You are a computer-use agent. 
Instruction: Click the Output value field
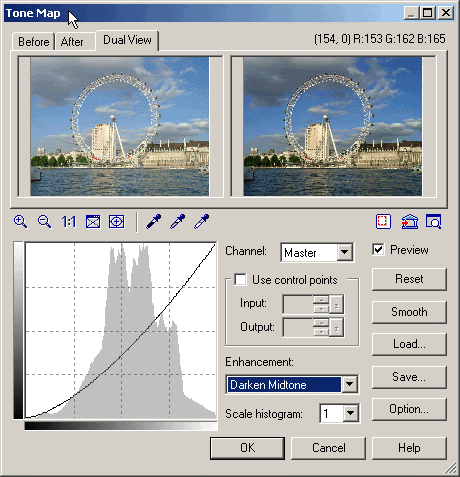[298, 328]
